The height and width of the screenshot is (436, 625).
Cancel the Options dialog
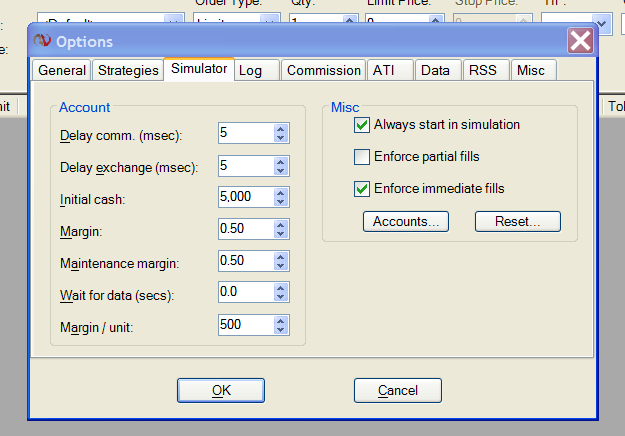click(x=398, y=391)
